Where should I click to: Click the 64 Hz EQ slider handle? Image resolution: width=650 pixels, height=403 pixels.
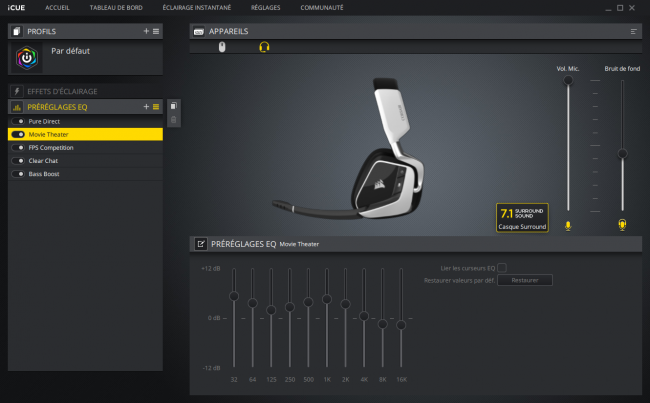[252, 303]
